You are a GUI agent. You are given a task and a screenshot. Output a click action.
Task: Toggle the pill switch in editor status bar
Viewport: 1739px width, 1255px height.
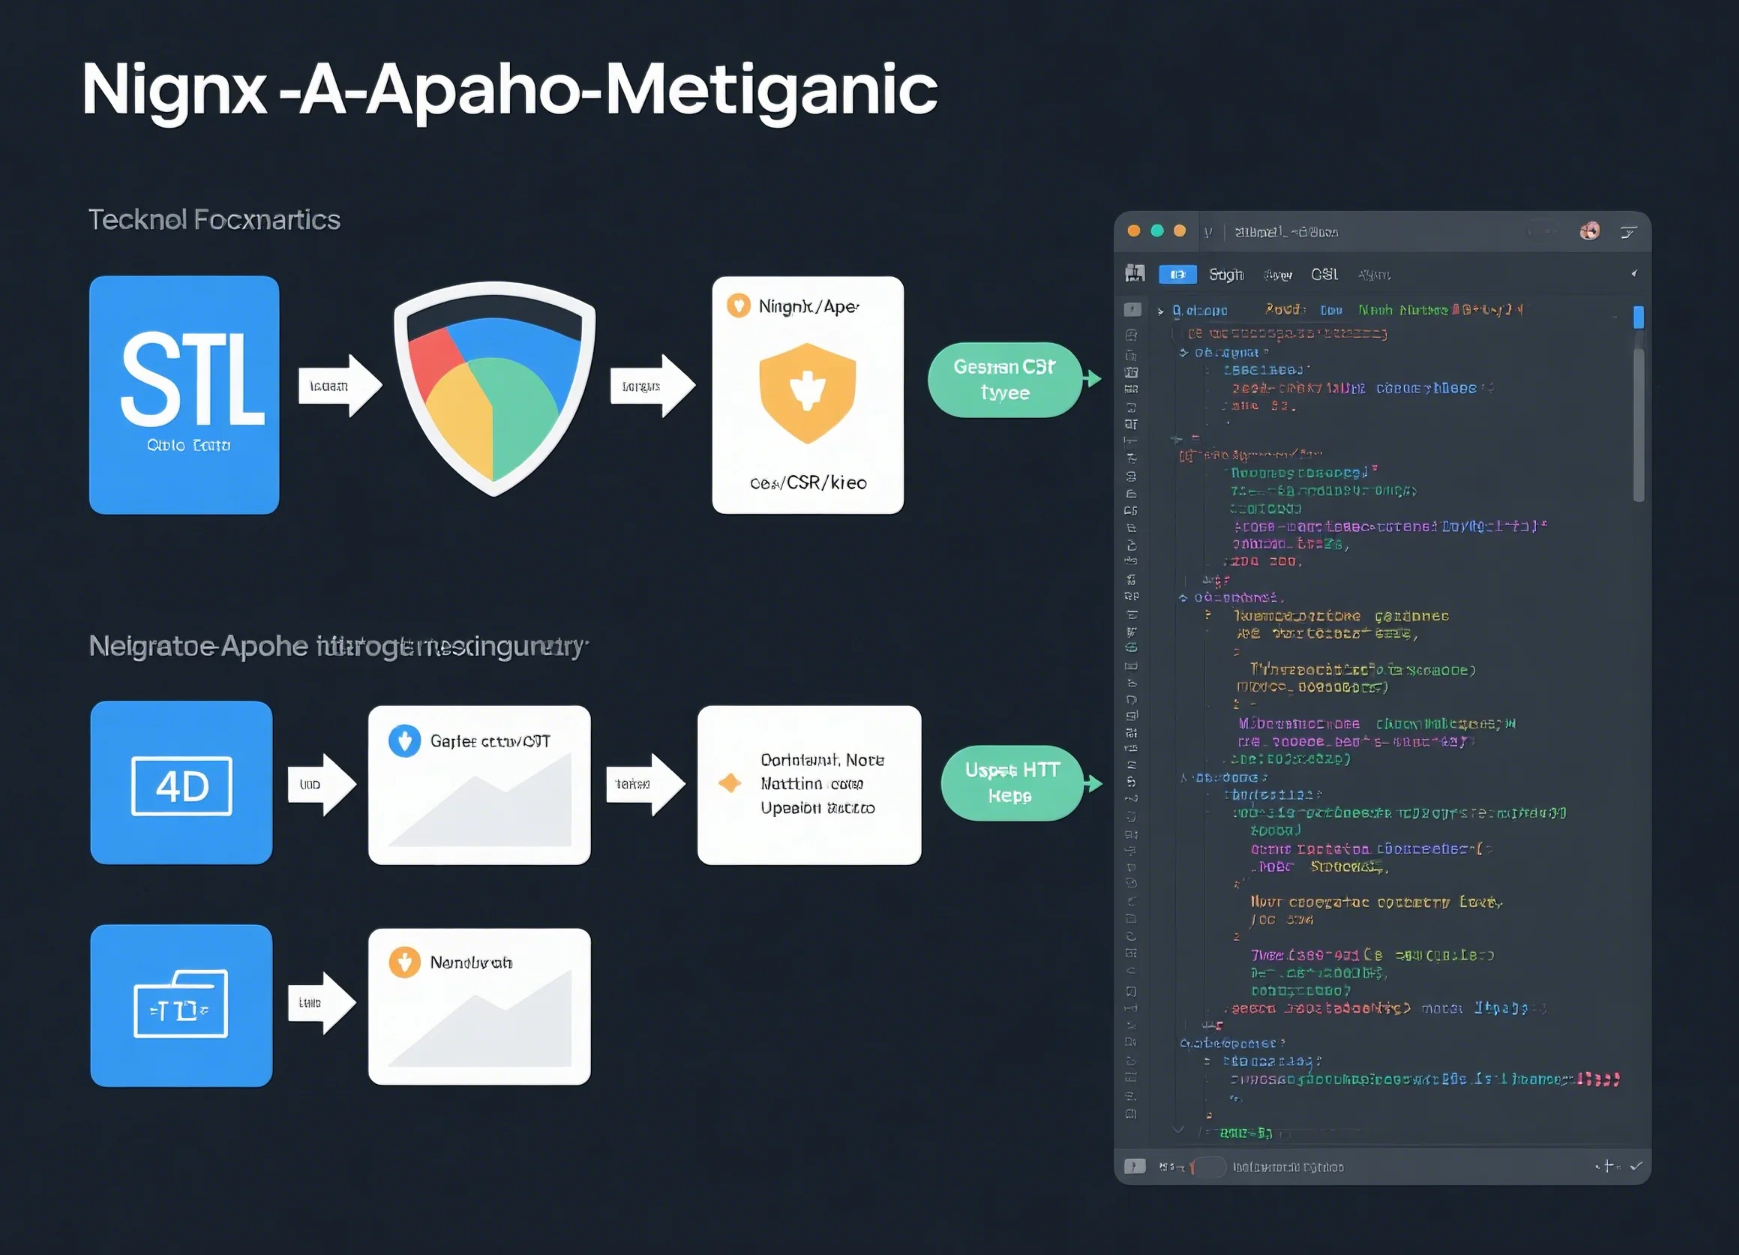pyautogui.click(x=1209, y=1167)
